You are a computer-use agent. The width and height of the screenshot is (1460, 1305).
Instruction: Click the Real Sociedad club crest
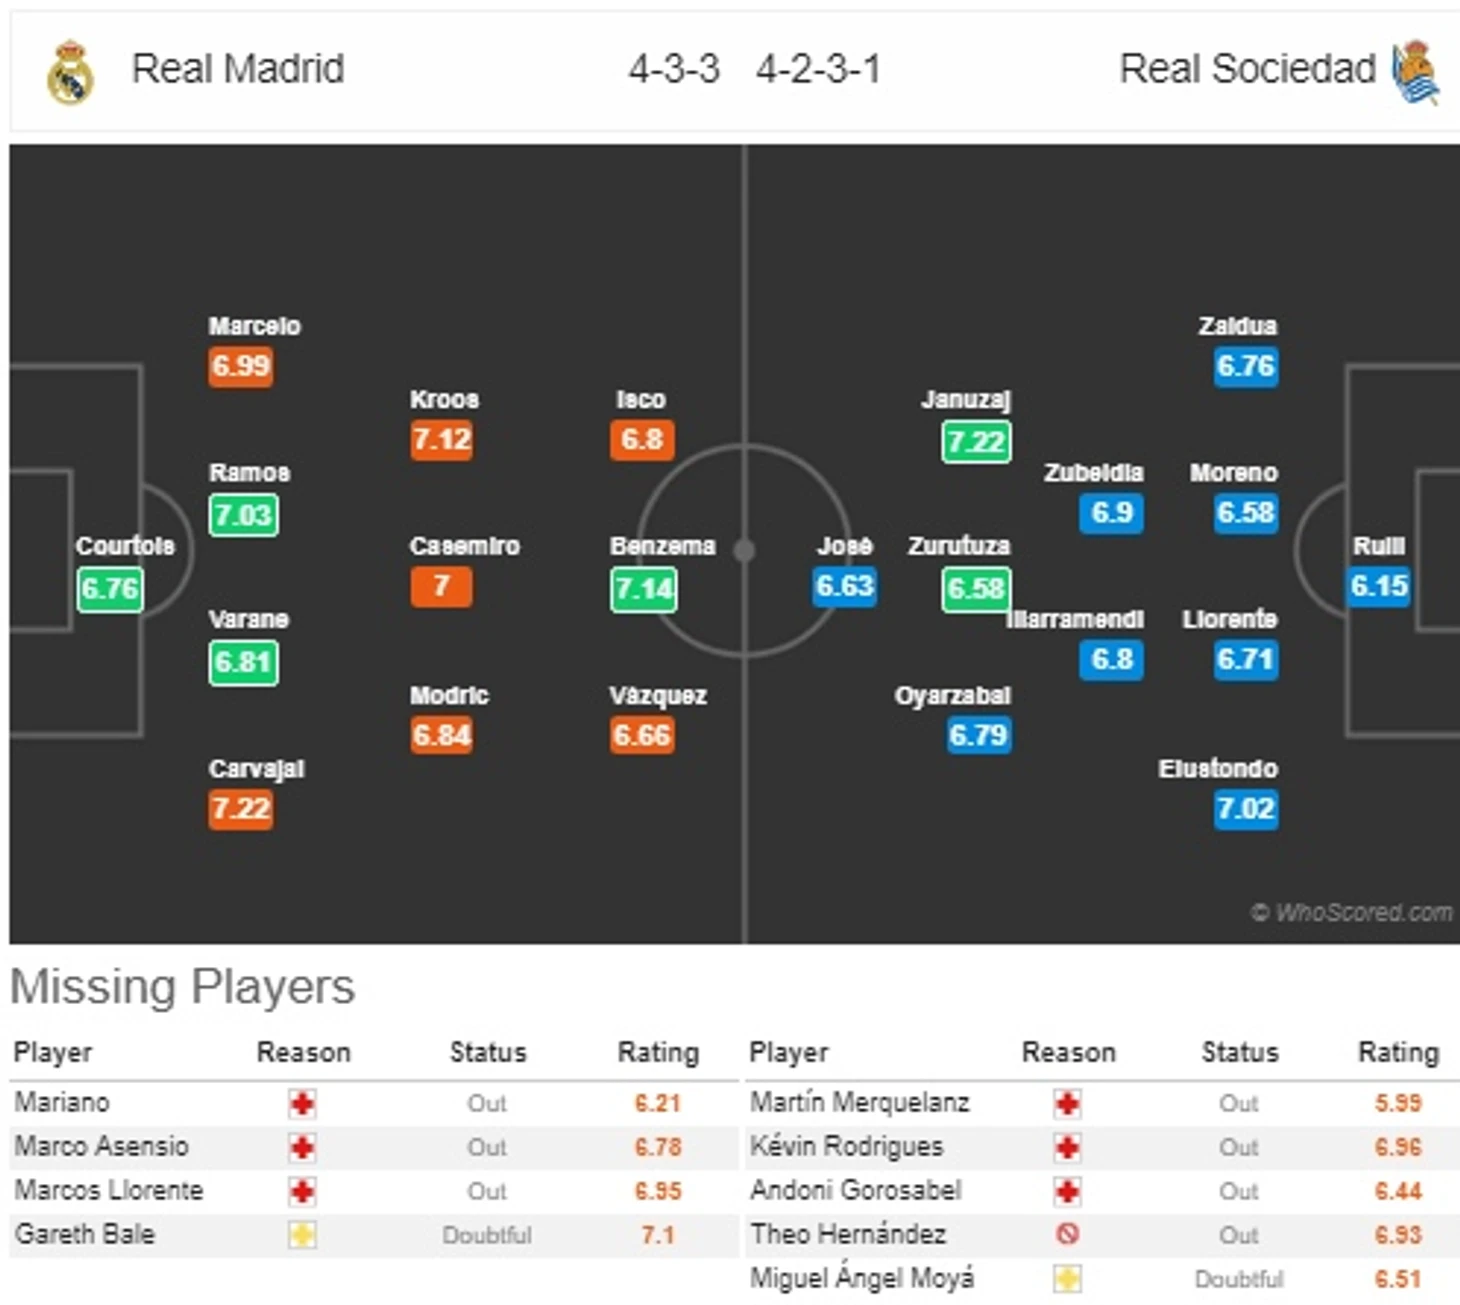pos(1416,71)
